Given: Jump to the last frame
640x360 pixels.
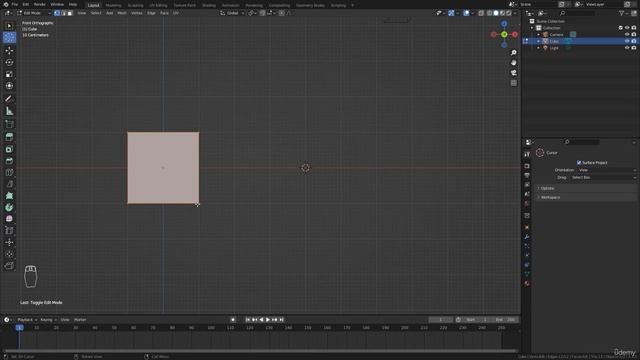Looking at the screenshot, I should point(281,320).
